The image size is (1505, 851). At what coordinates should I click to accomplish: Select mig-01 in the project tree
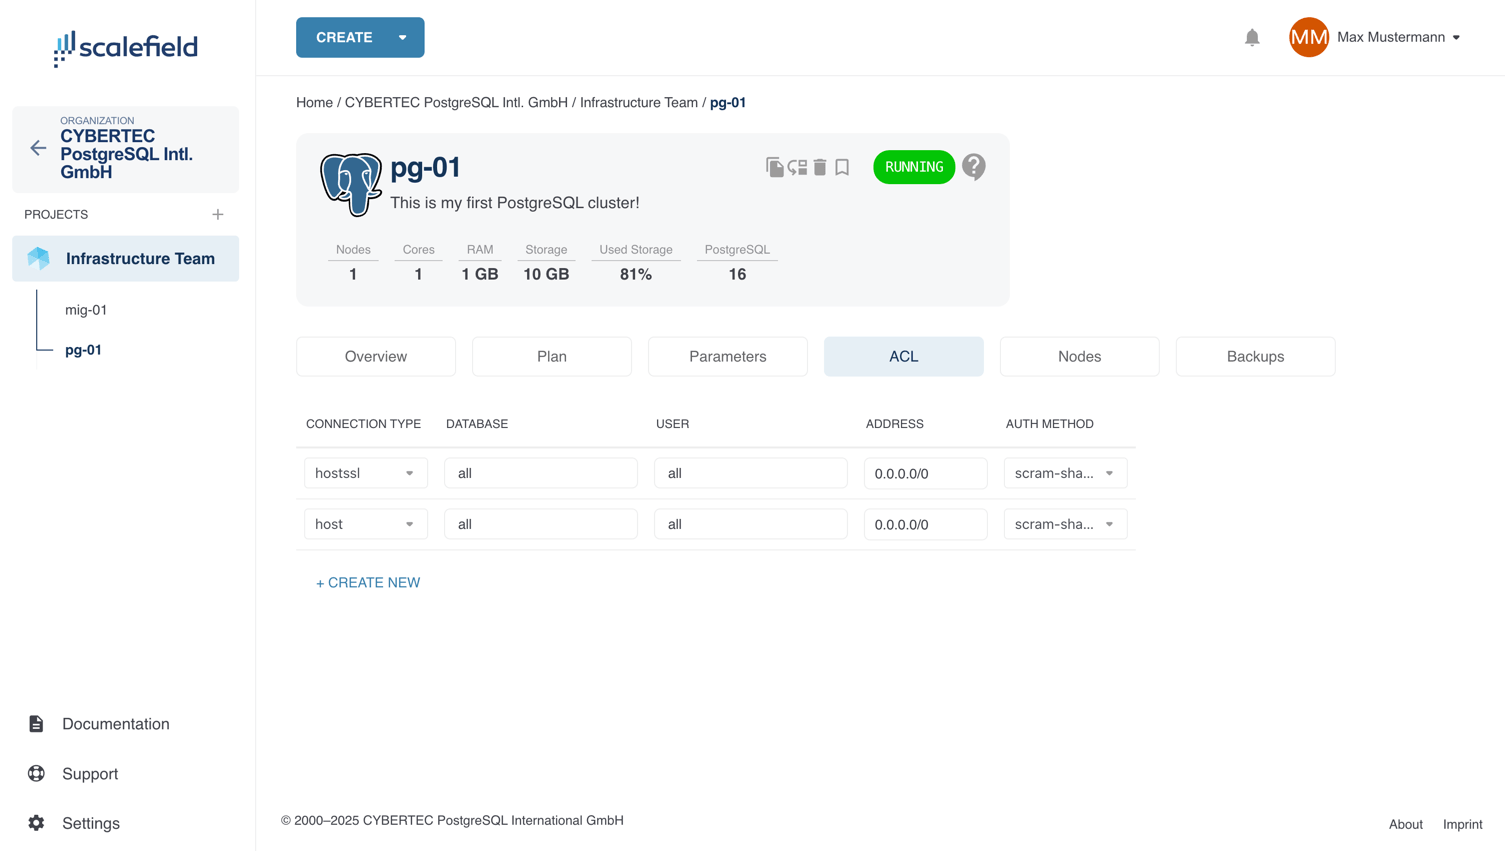click(x=86, y=310)
